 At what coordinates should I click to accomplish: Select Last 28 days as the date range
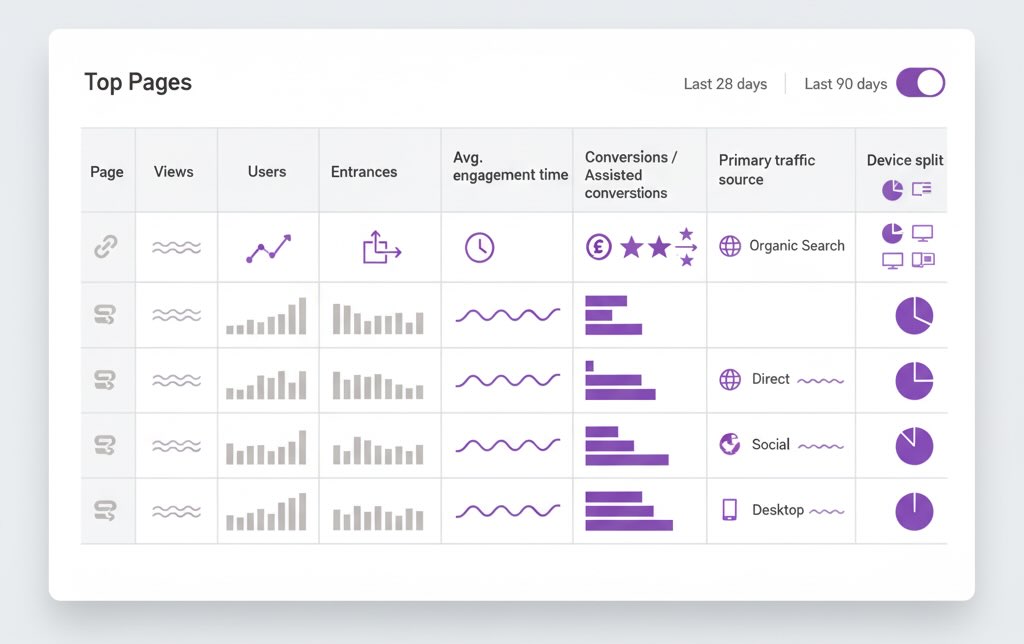[x=725, y=84]
